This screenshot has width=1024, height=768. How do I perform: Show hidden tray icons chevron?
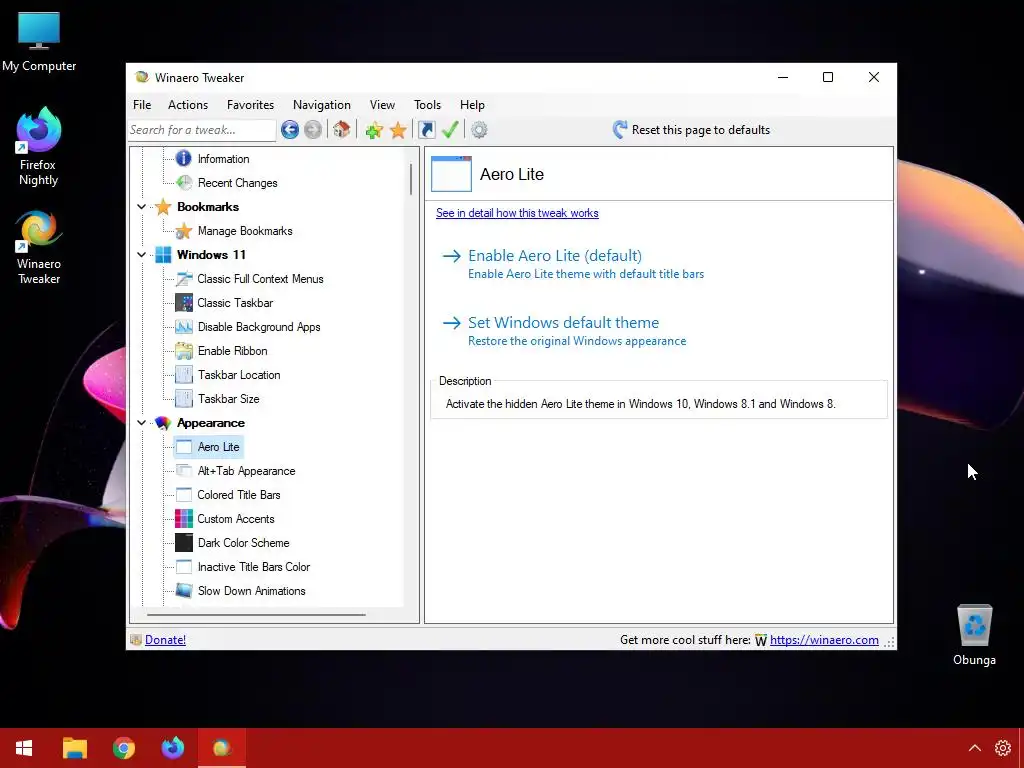click(974, 748)
